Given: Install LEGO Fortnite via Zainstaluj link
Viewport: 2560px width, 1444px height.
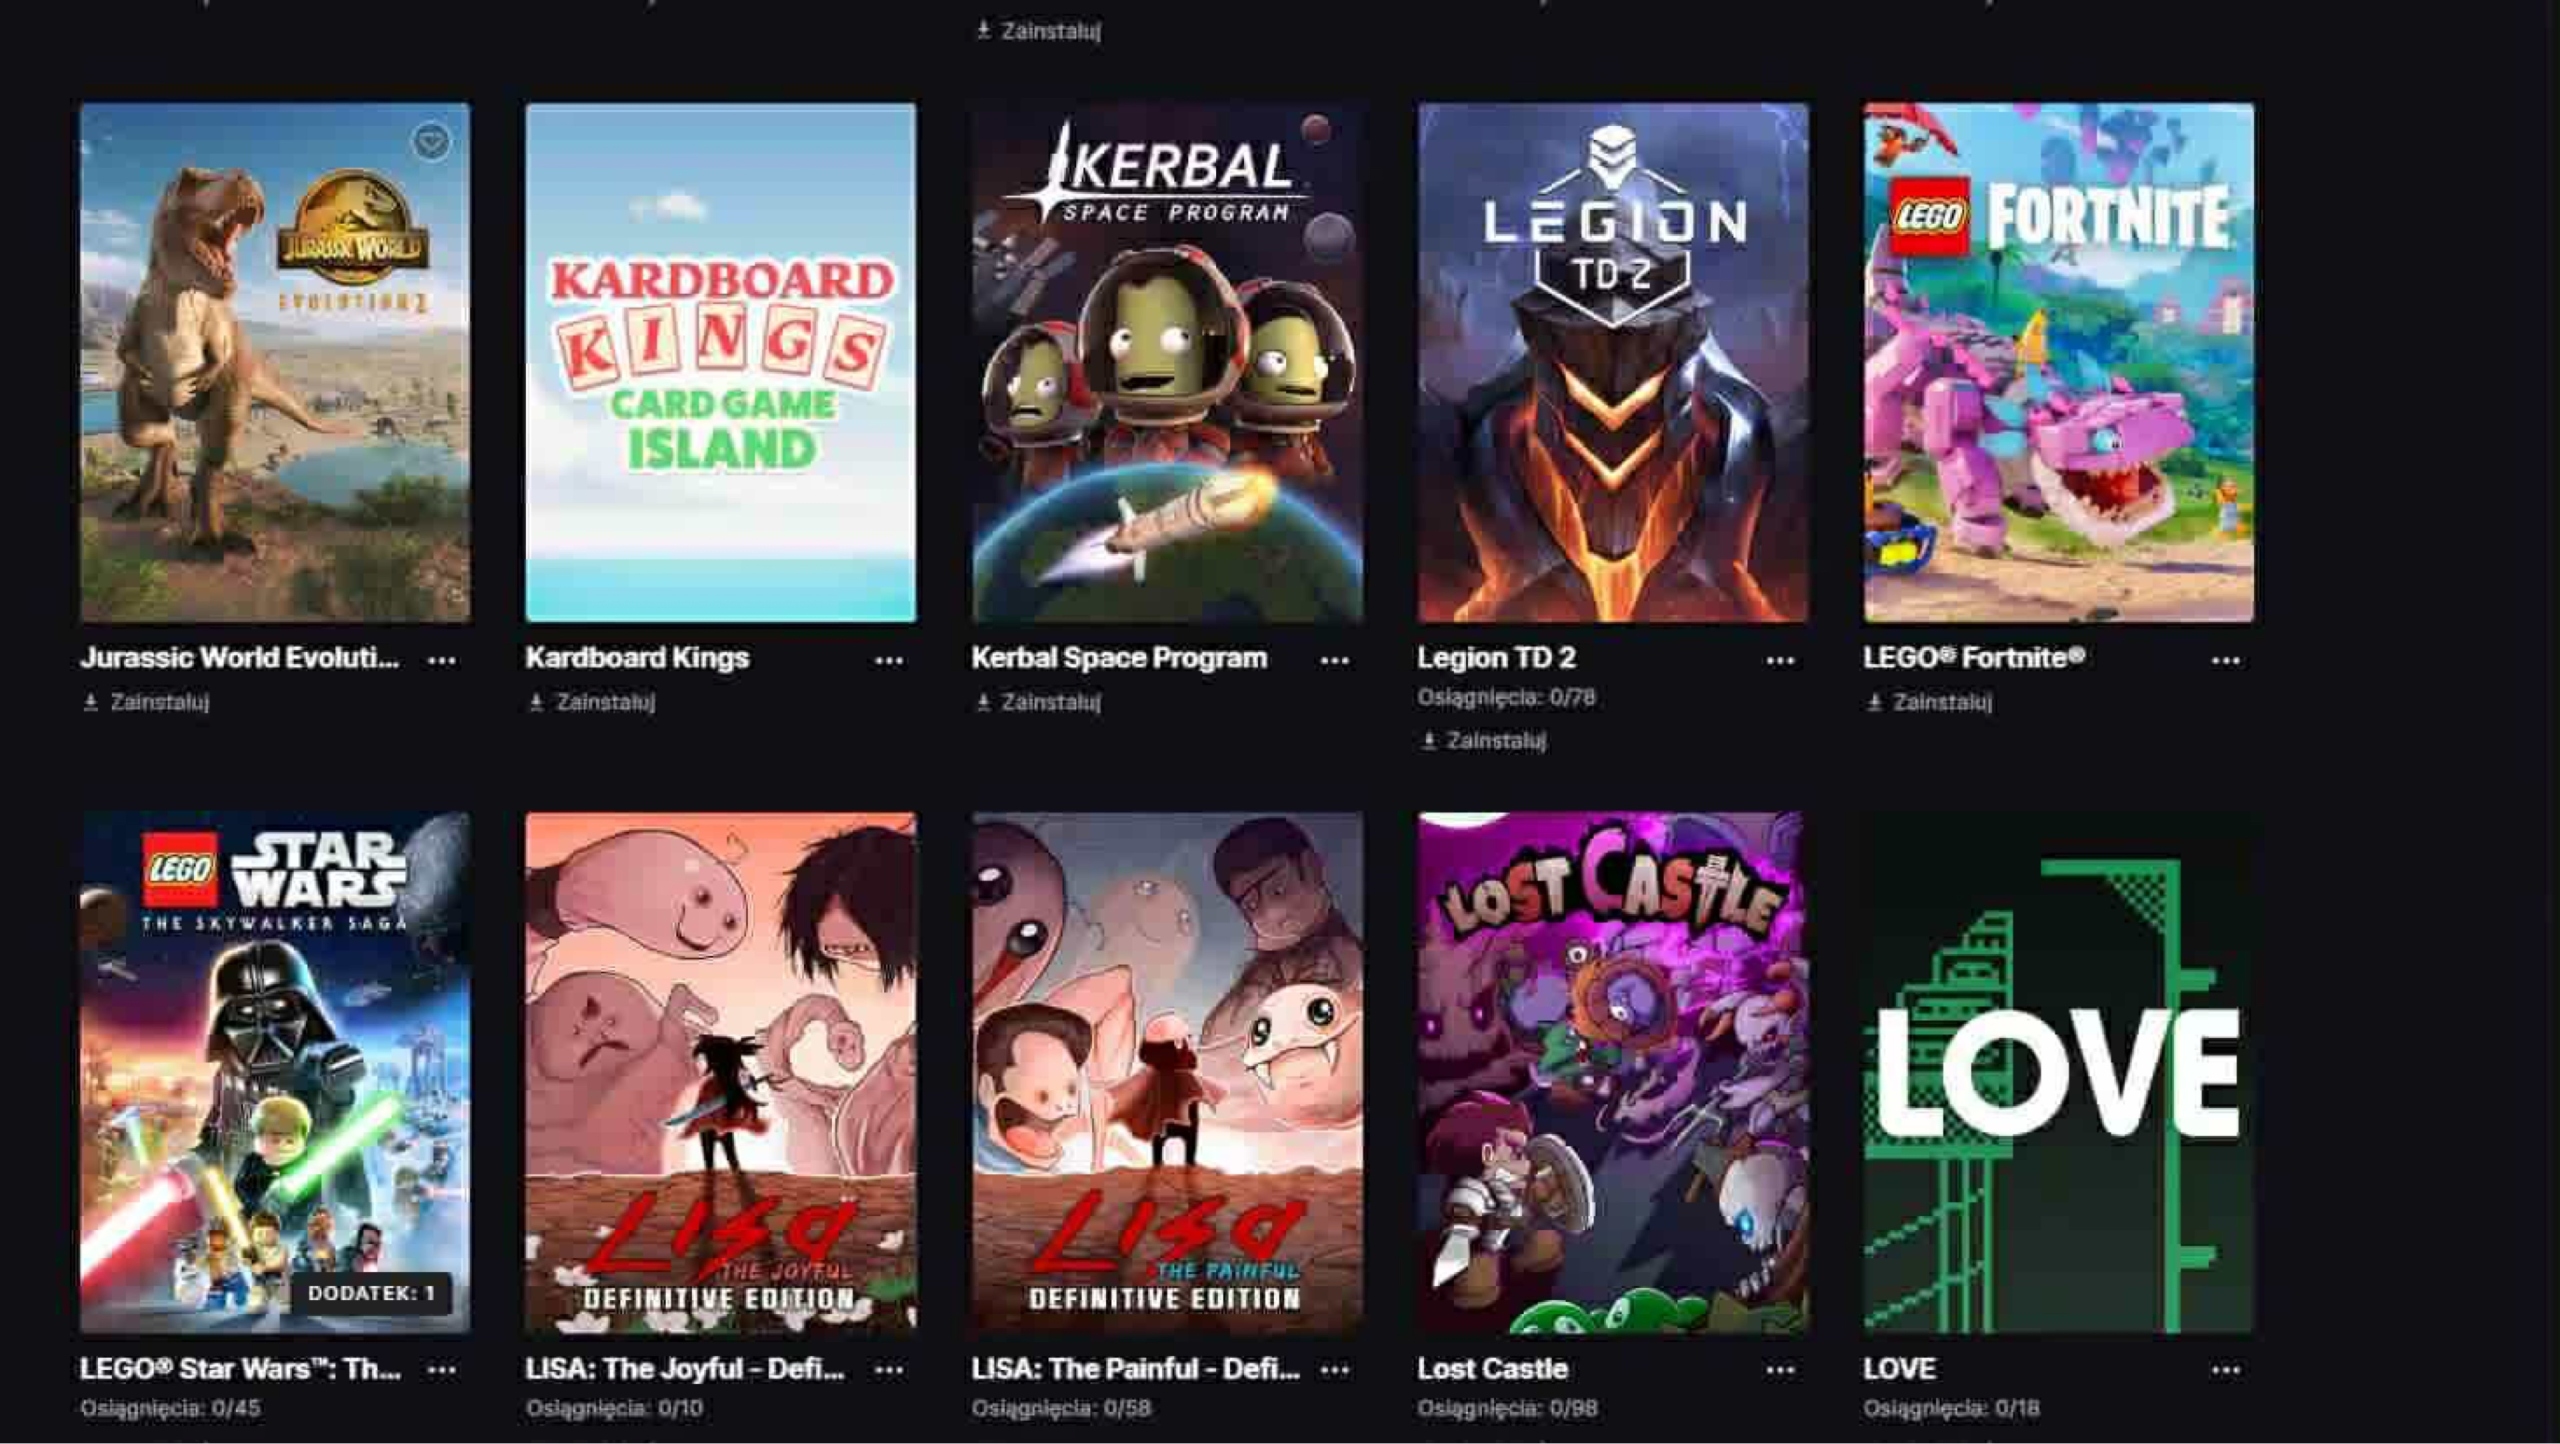Looking at the screenshot, I should [x=1929, y=702].
